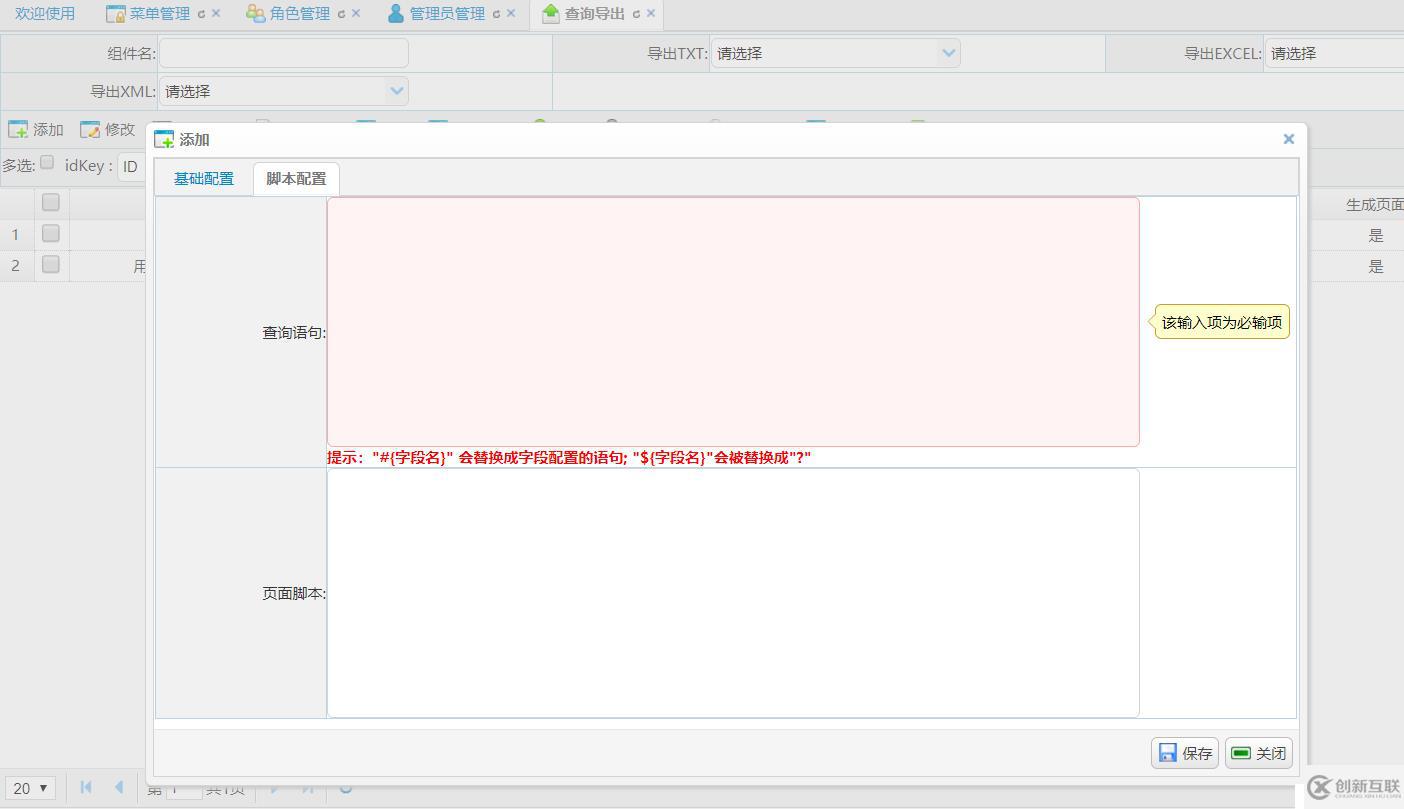Click the previous-page arrow icon
Screen dimensions: 1404x809
pyautogui.click(x=120, y=788)
